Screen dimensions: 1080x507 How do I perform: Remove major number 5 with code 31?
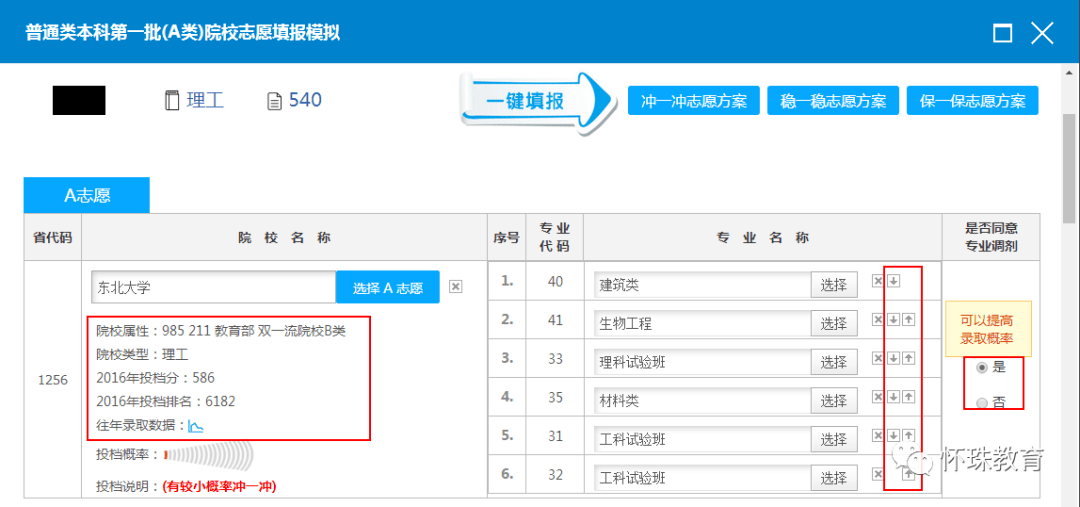pyautogui.click(x=878, y=435)
